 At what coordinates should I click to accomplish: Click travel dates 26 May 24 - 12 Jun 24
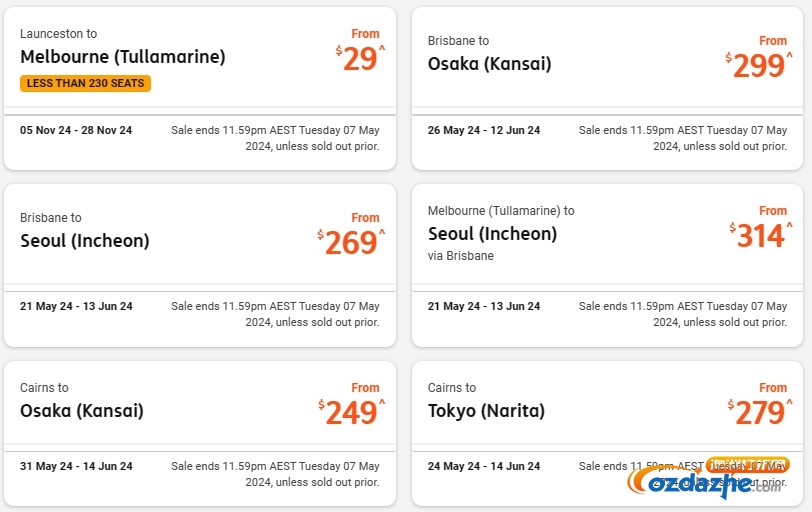pyautogui.click(x=484, y=130)
